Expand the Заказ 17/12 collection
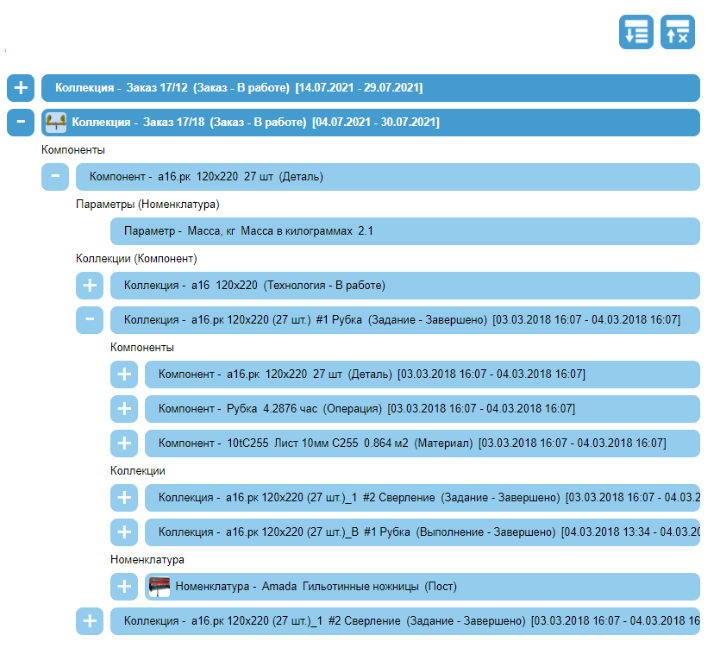Viewport: 708px width, 645px height. point(20,88)
